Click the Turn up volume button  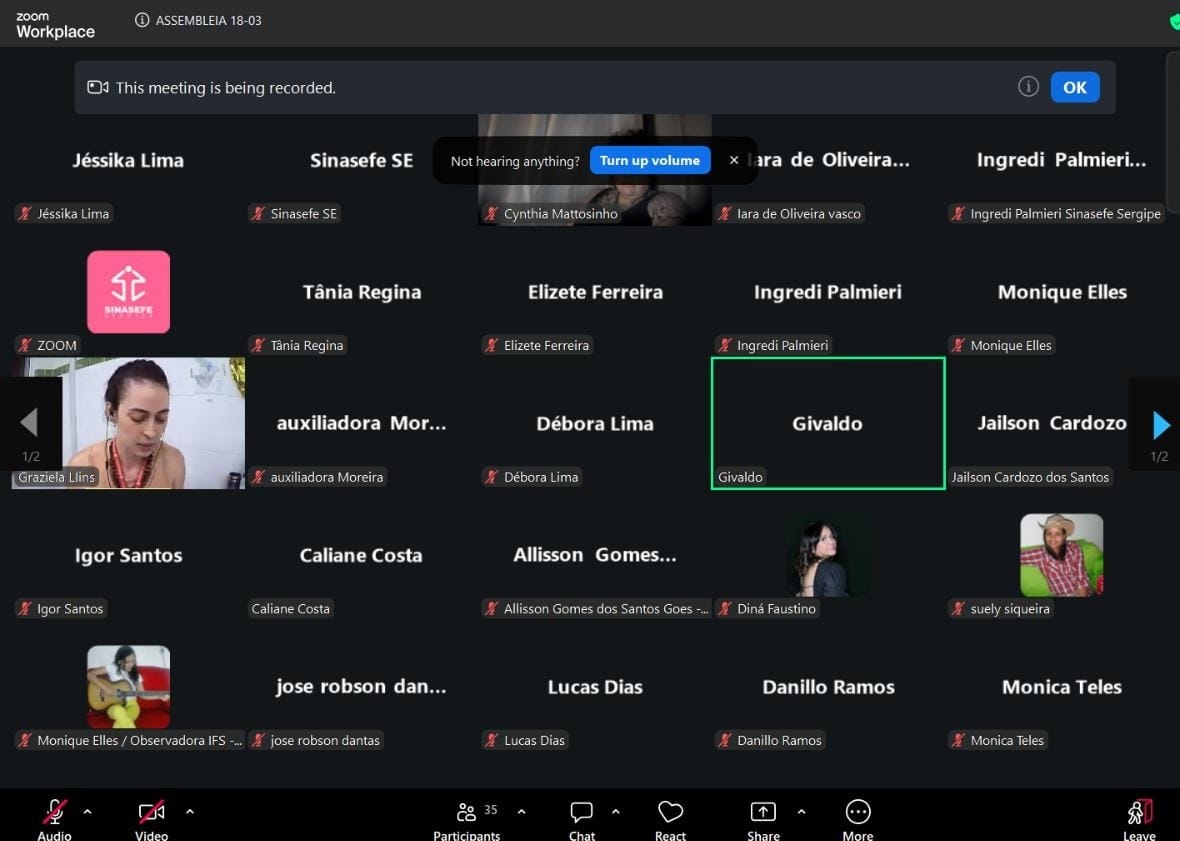[650, 160]
